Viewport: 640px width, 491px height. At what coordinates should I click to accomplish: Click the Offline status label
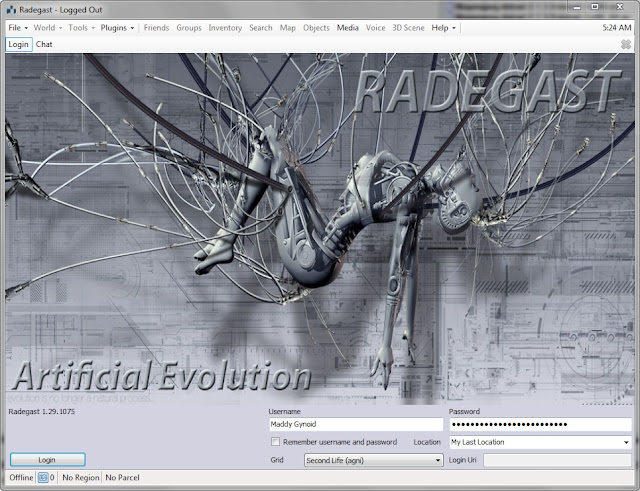21,478
